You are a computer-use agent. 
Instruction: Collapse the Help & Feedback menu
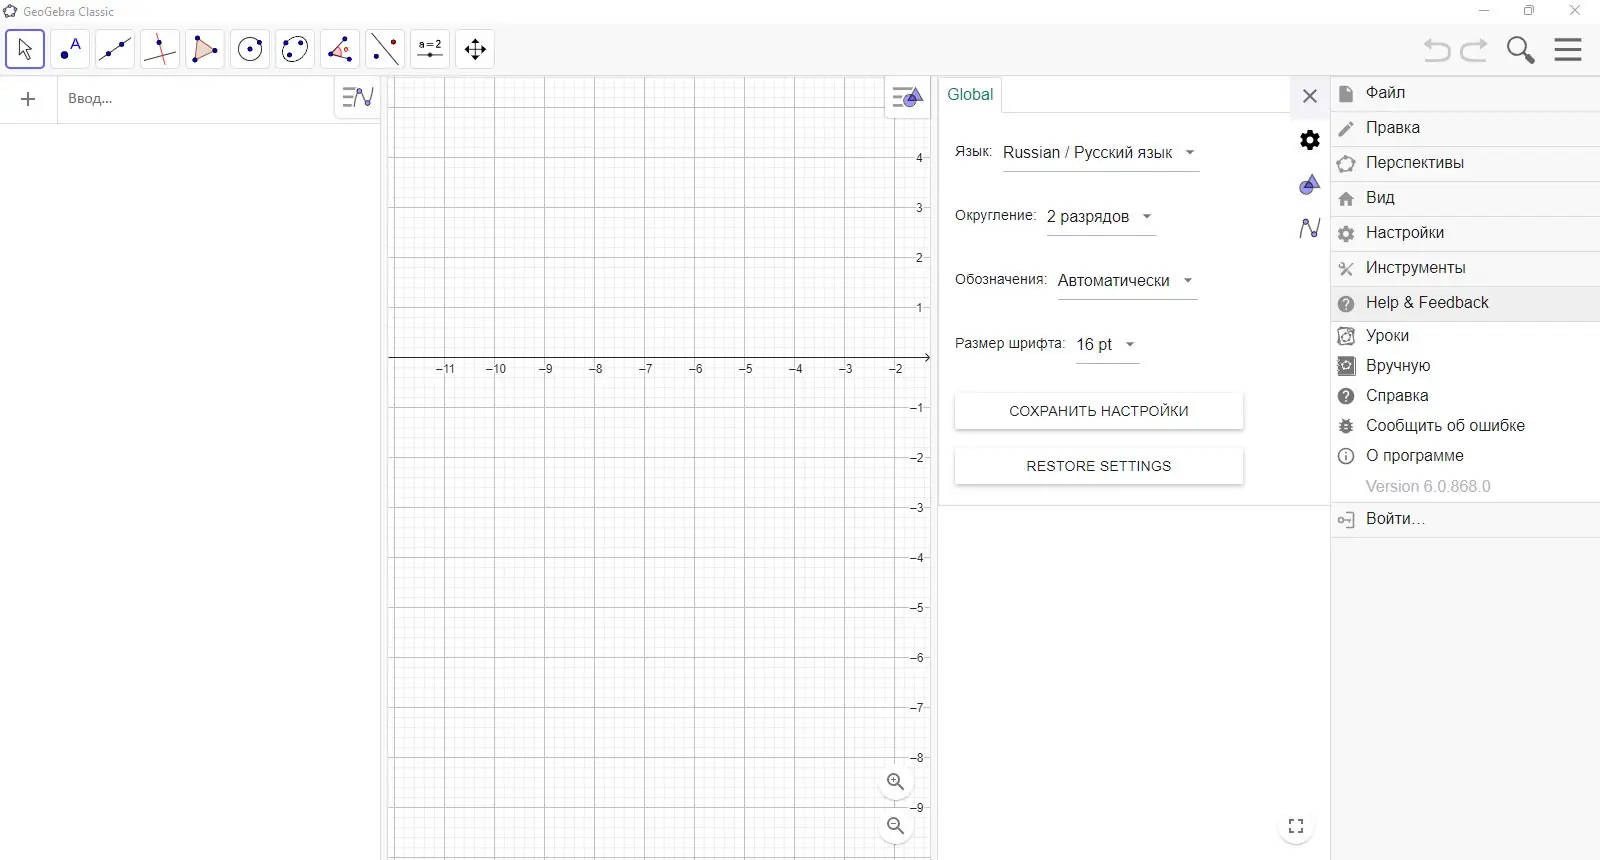click(x=1465, y=303)
